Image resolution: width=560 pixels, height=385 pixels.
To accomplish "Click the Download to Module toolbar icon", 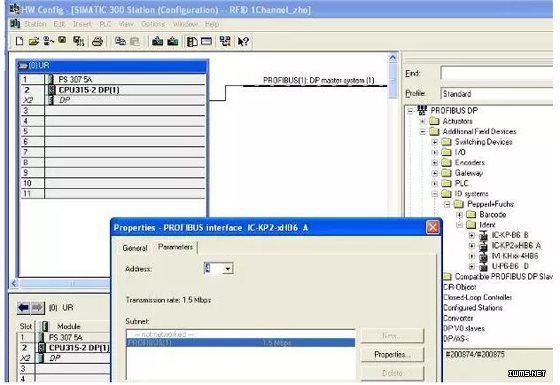I will point(158,41).
